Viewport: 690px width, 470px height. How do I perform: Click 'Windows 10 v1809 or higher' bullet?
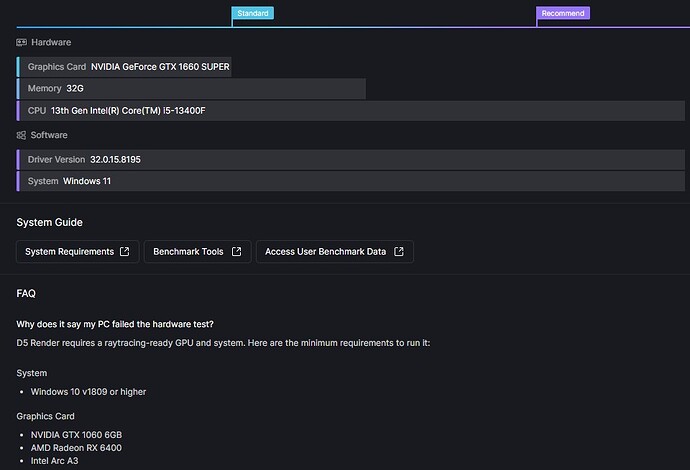pos(88,392)
